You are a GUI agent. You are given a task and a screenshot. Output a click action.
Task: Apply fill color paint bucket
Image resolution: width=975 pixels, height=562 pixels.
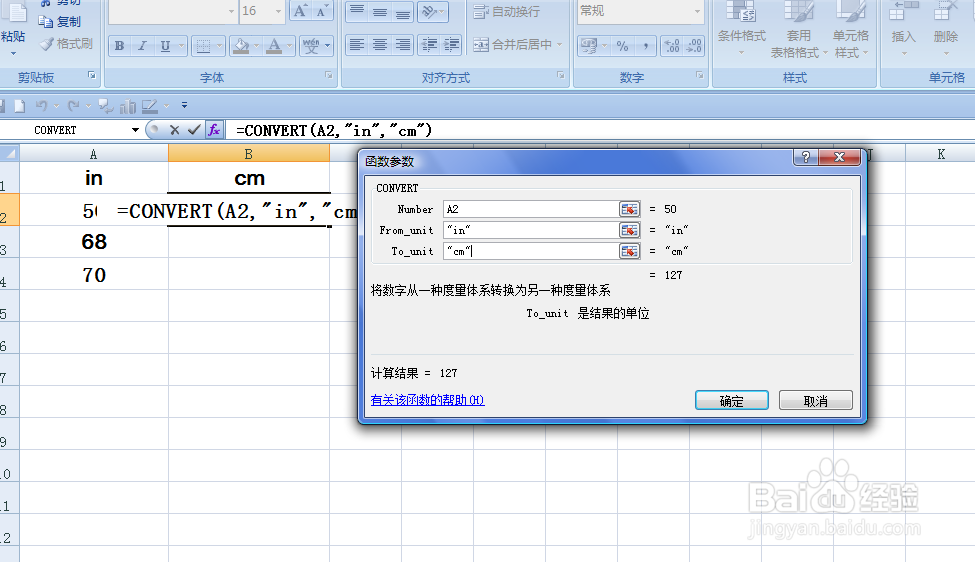coord(241,46)
